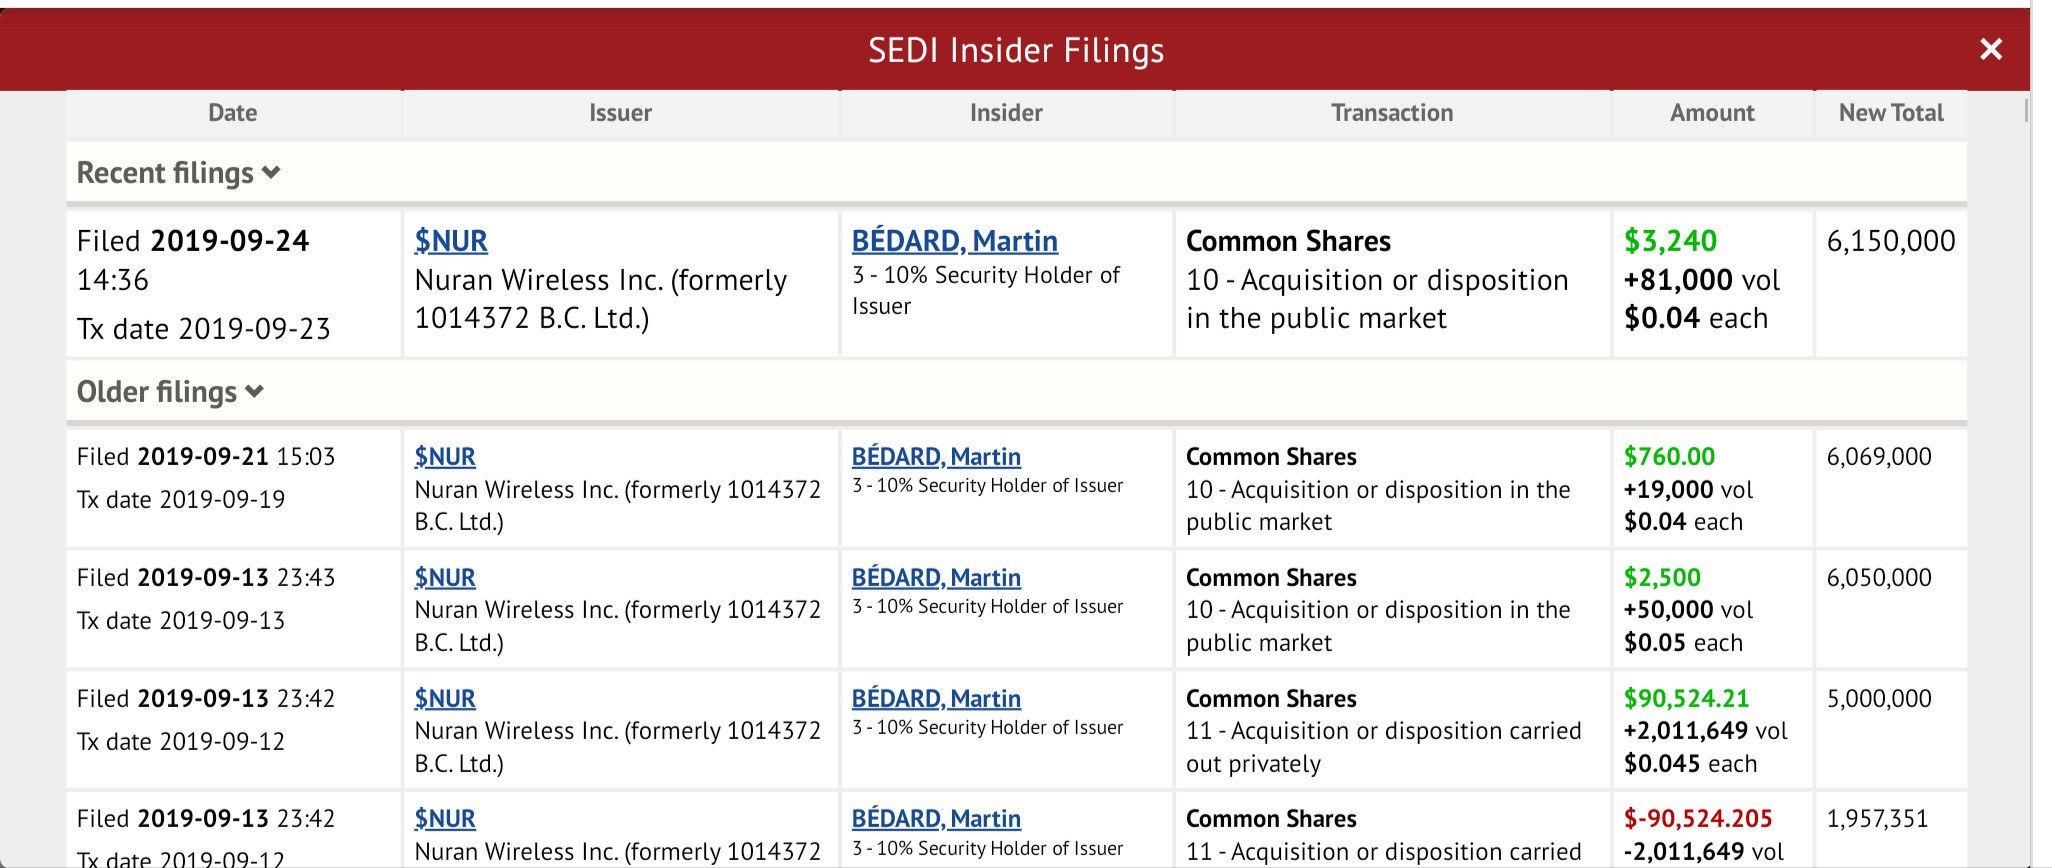Open BÉDARD, Martin link in 5,000,000 total row

coord(936,699)
